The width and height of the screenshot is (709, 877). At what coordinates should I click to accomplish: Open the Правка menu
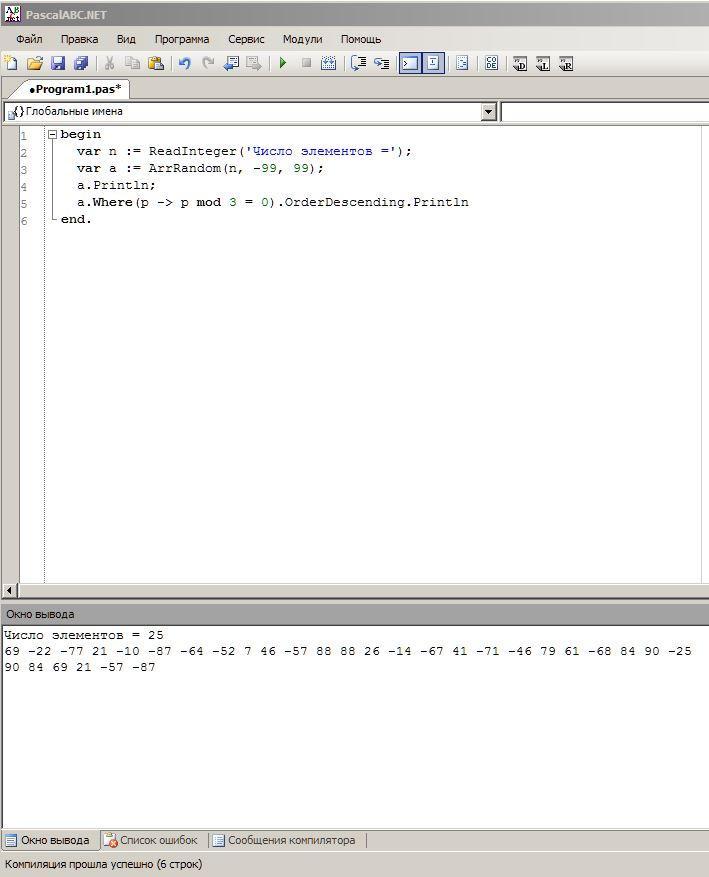[x=79, y=39]
